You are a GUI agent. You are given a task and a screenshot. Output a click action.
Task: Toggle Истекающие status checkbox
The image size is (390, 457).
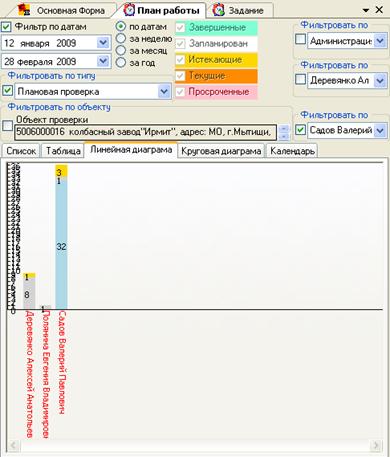click(180, 60)
